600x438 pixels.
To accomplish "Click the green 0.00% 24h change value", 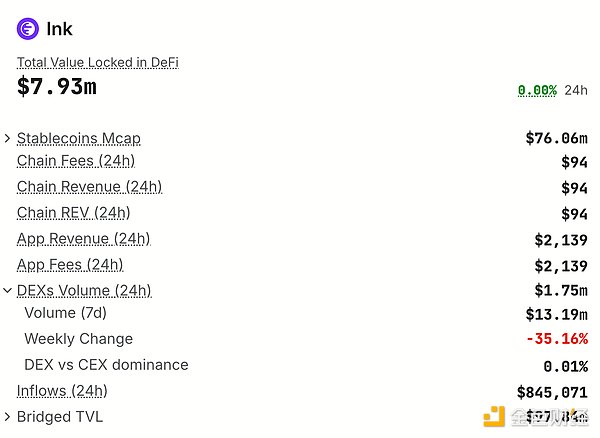I will [537, 90].
